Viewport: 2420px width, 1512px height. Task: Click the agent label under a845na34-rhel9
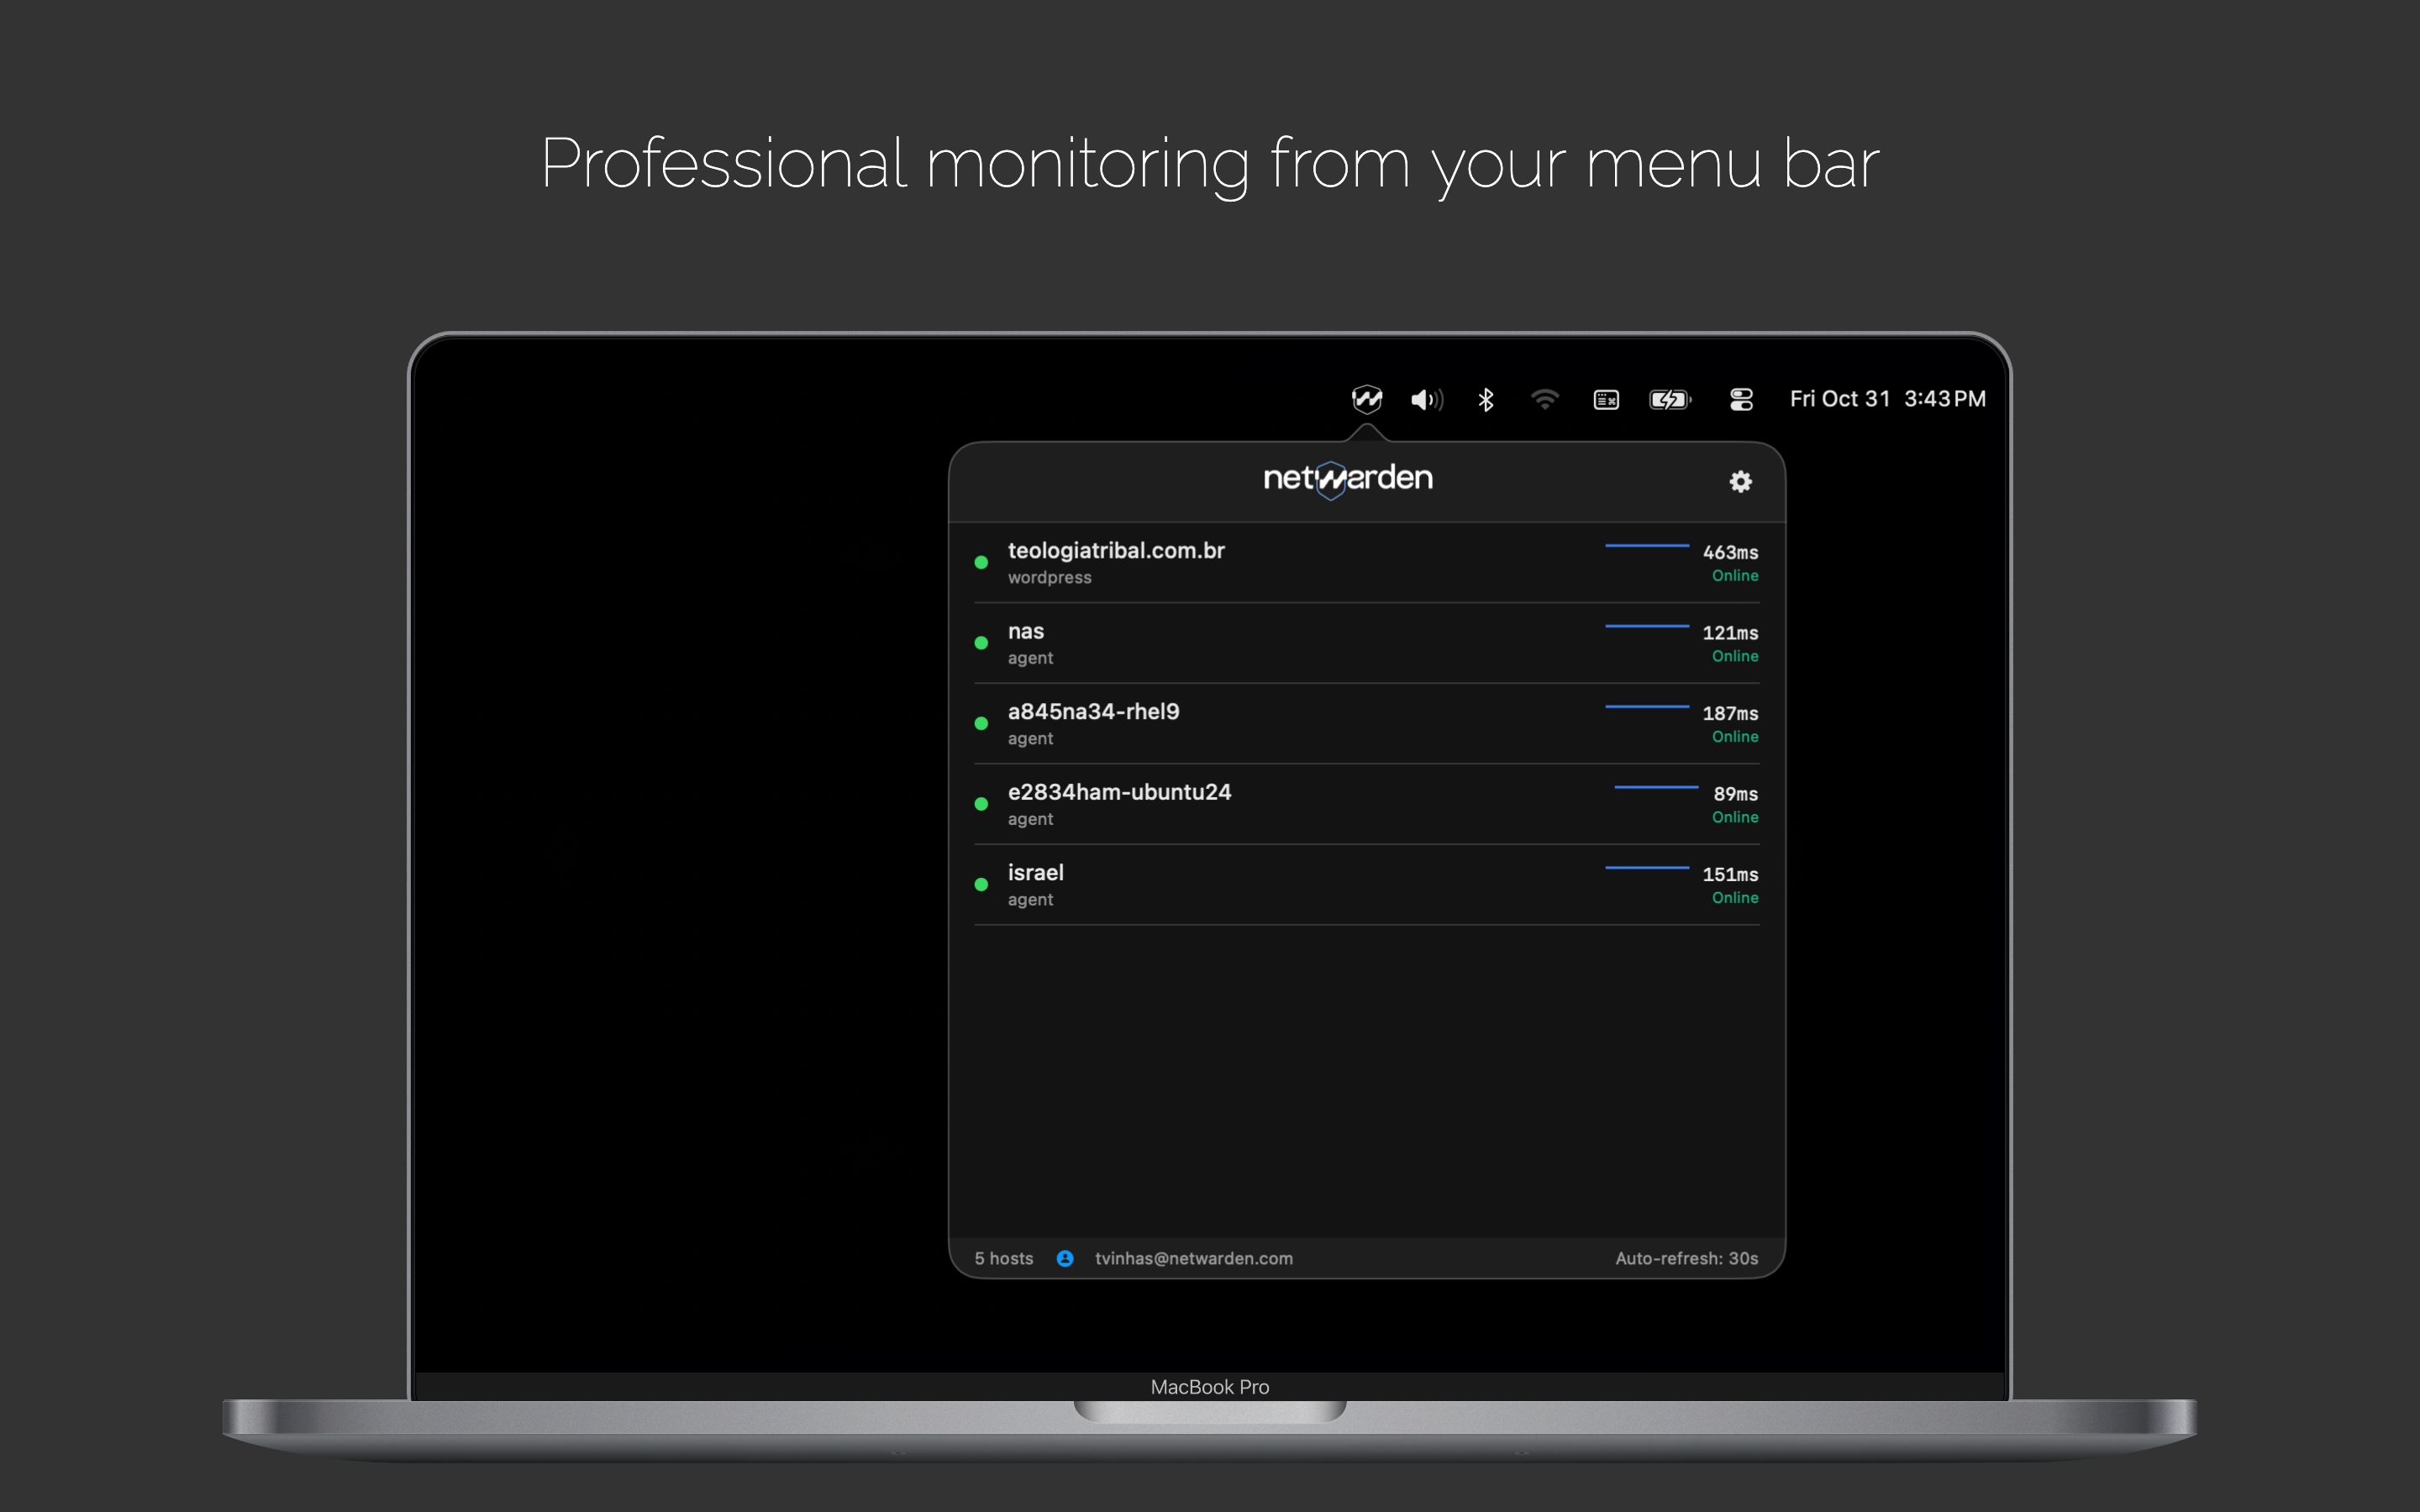(x=1030, y=739)
